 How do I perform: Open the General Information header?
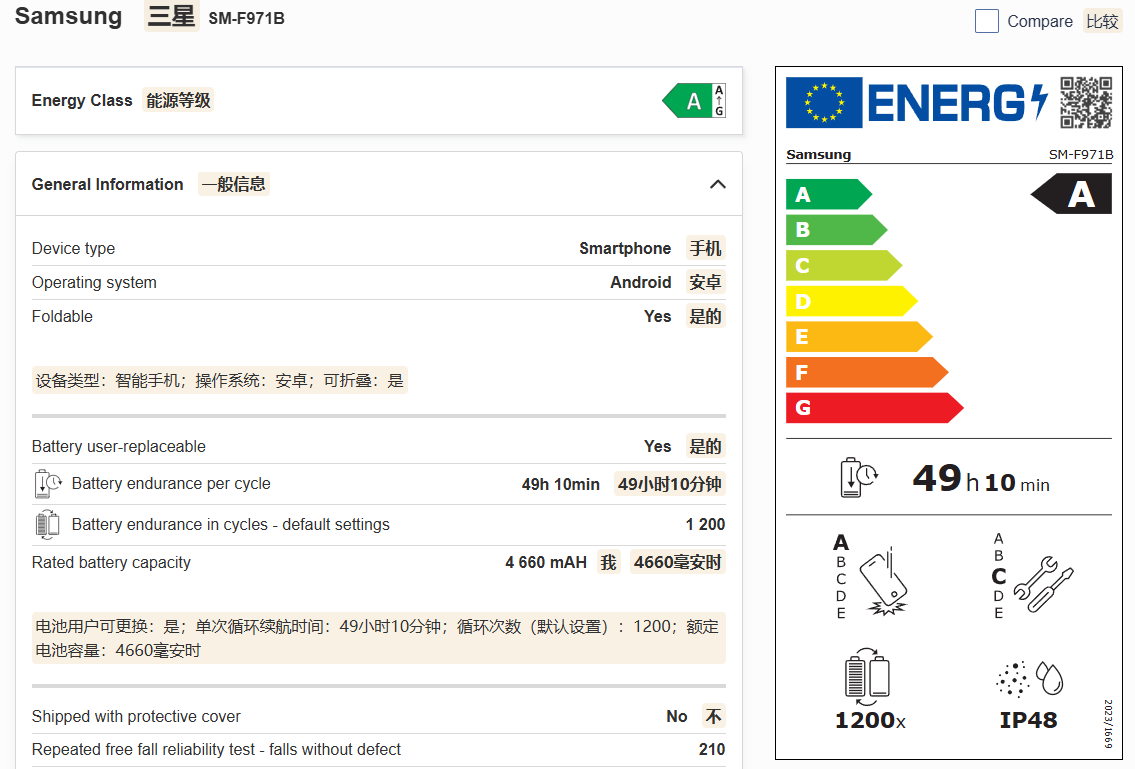pyautogui.click(x=379, y=184)
